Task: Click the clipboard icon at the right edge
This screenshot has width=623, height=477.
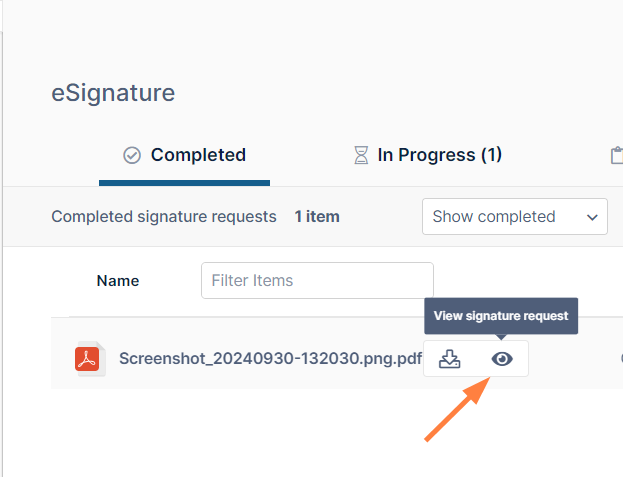Action: [617, 155]
